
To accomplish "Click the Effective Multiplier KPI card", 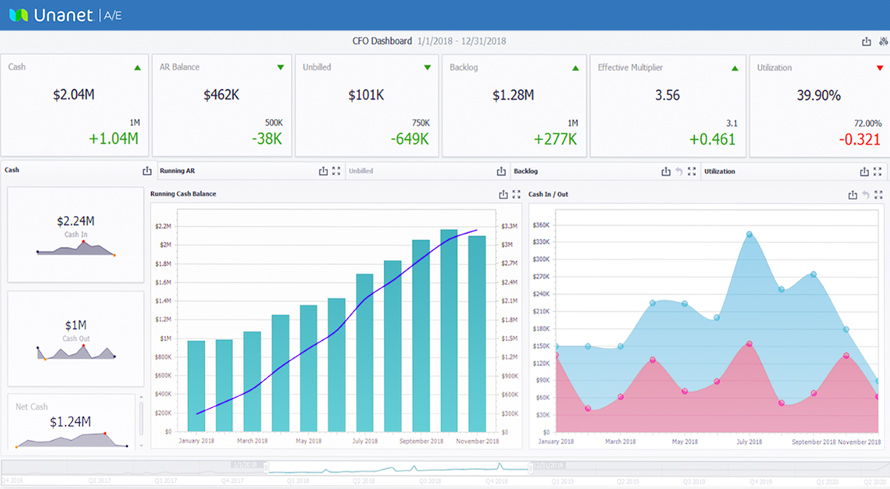I will tap(667, 105).
